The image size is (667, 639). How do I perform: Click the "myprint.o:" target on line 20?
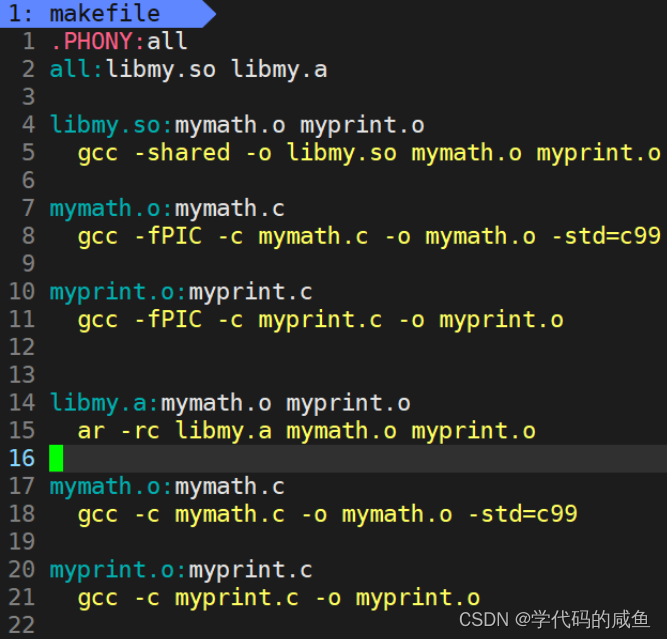[x=118, y=570]
